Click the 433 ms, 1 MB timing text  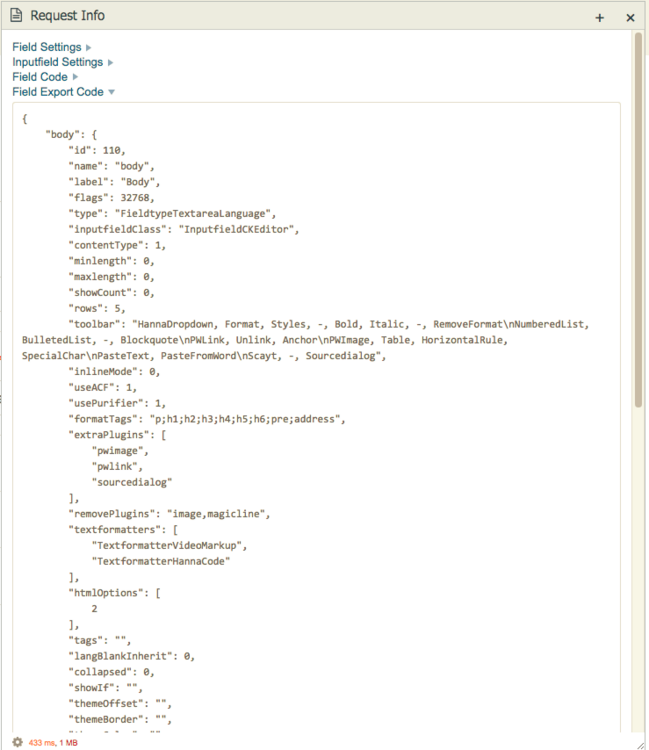[53, 743]
